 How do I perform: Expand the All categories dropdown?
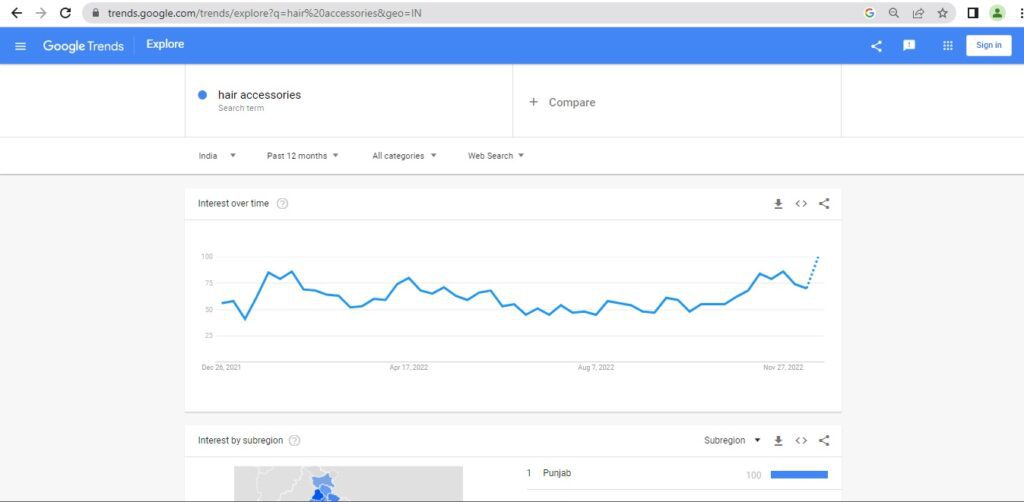click(404, 156)
